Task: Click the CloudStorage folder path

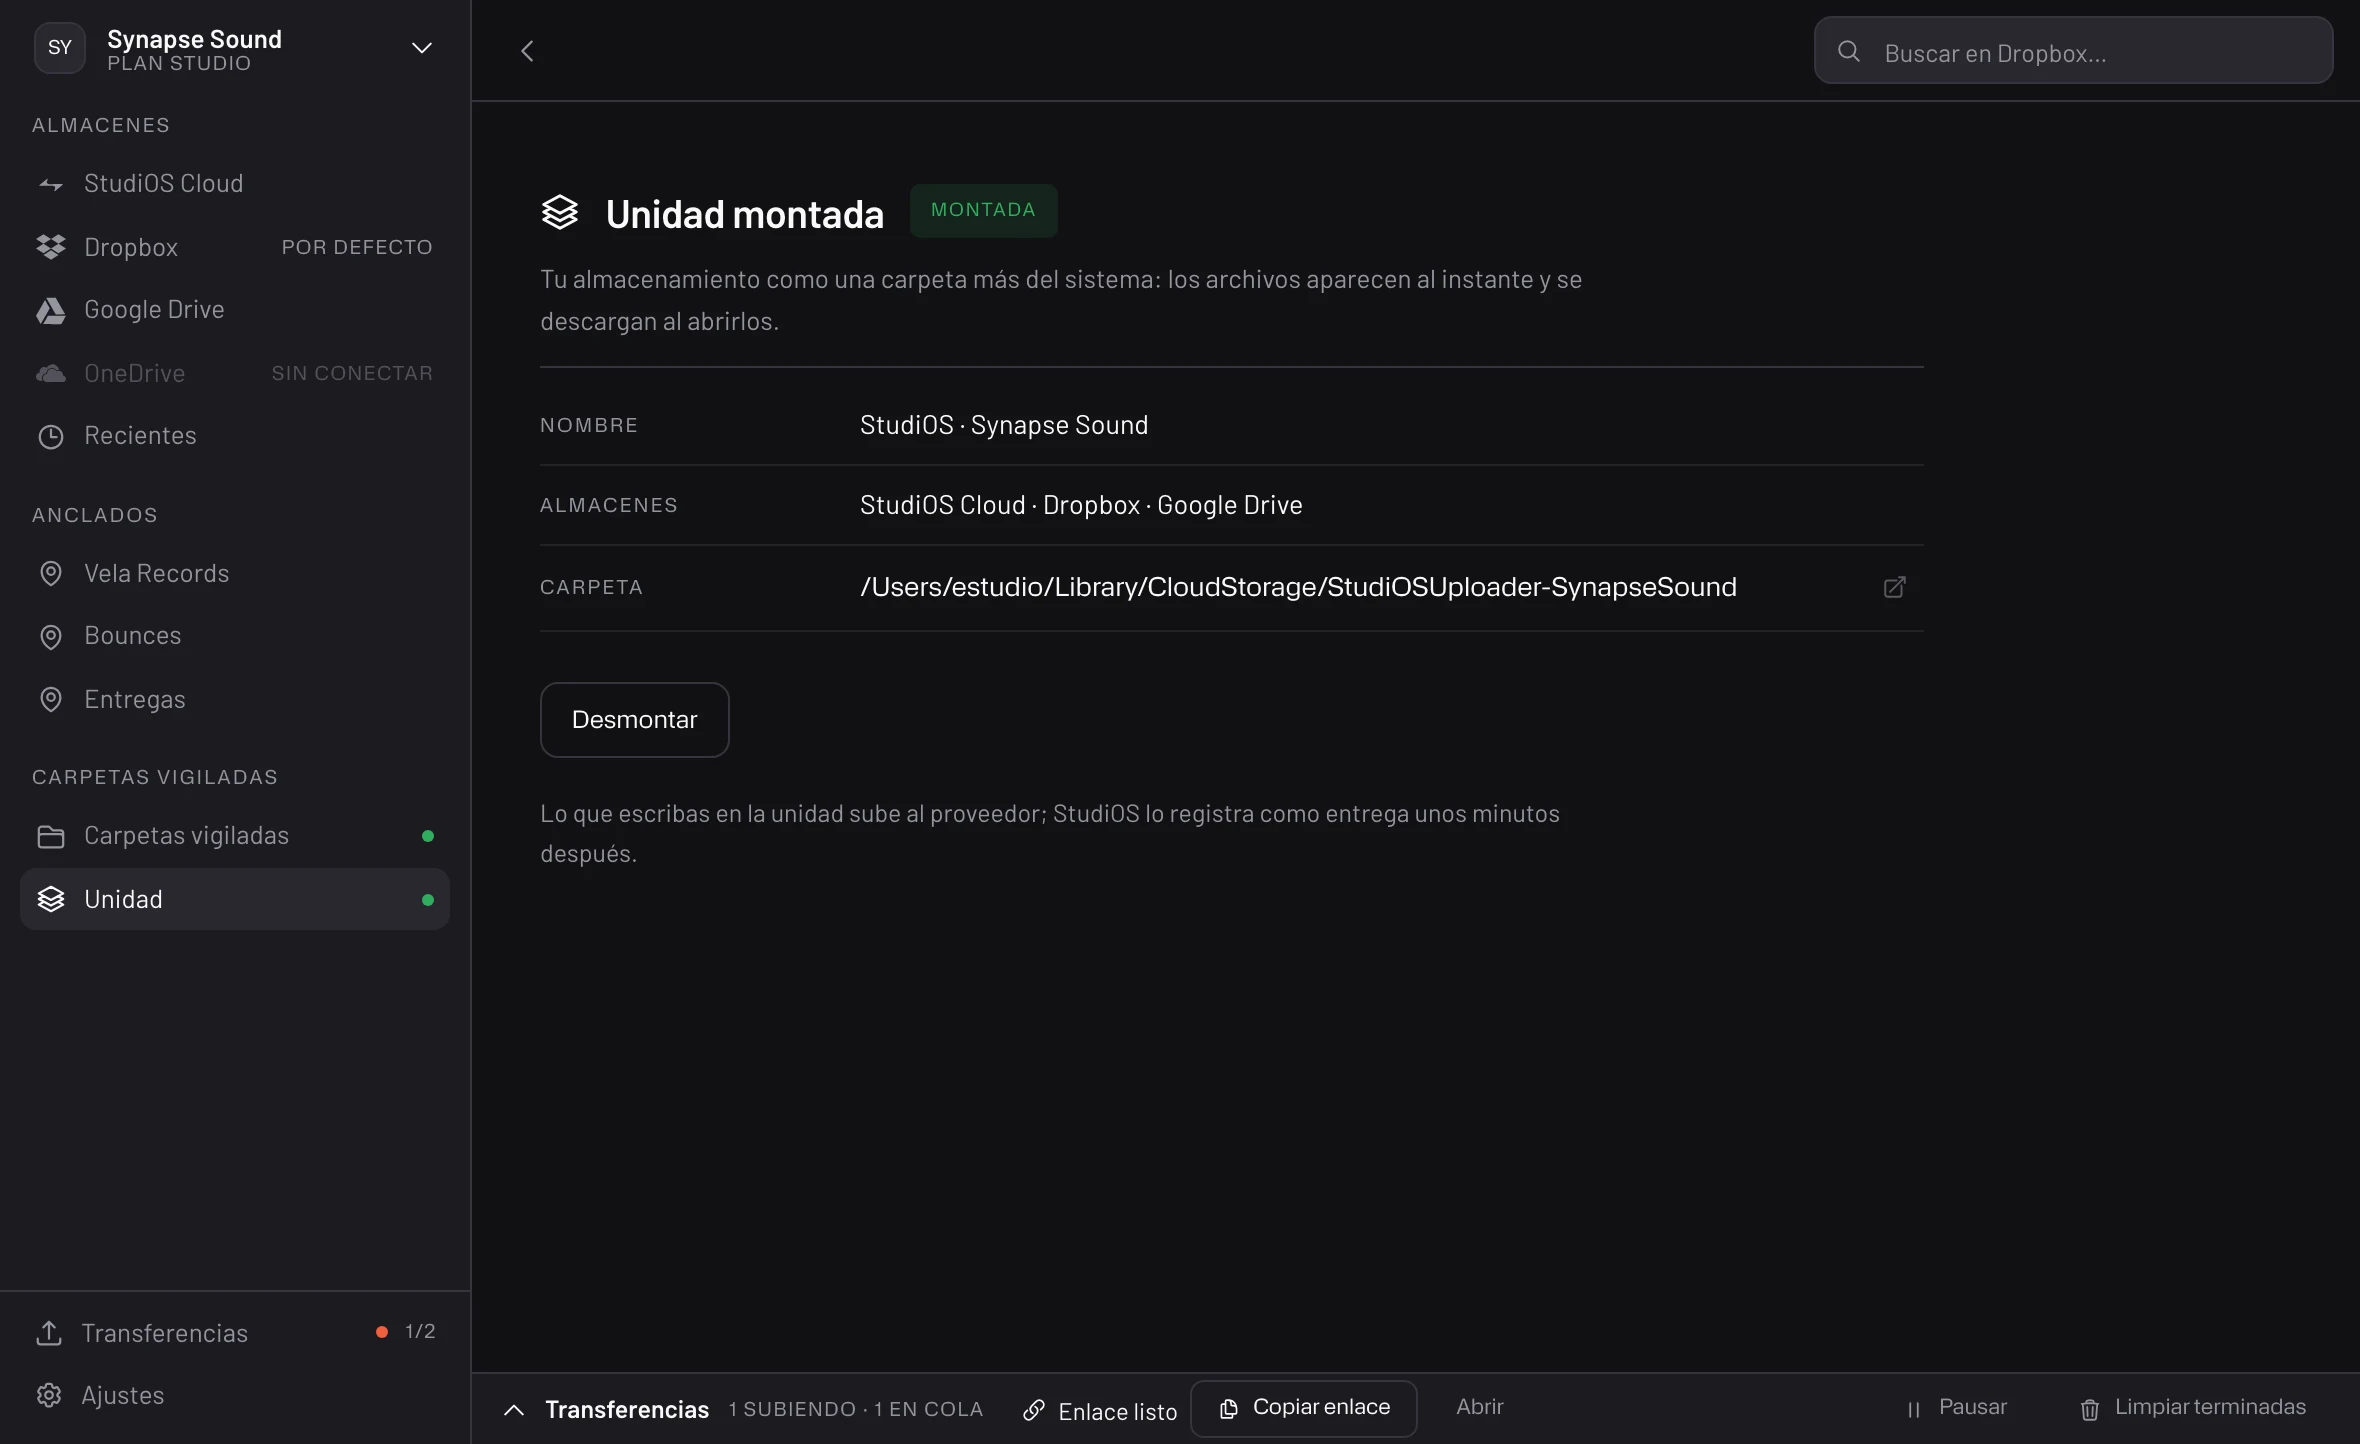Action: (1298, 587)
